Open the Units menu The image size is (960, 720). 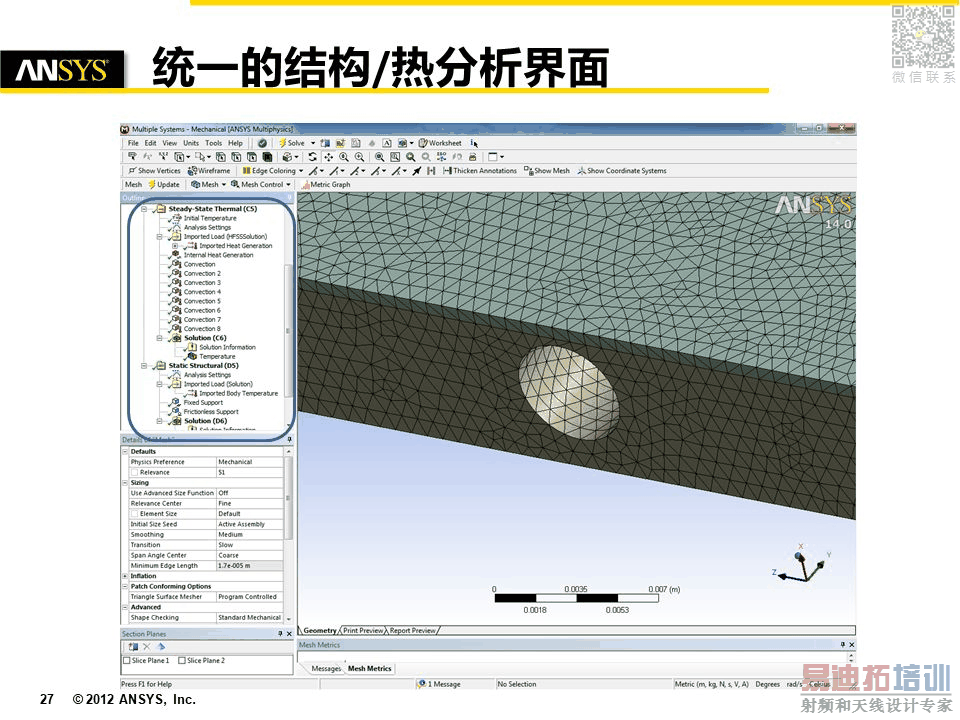[191, 143]
